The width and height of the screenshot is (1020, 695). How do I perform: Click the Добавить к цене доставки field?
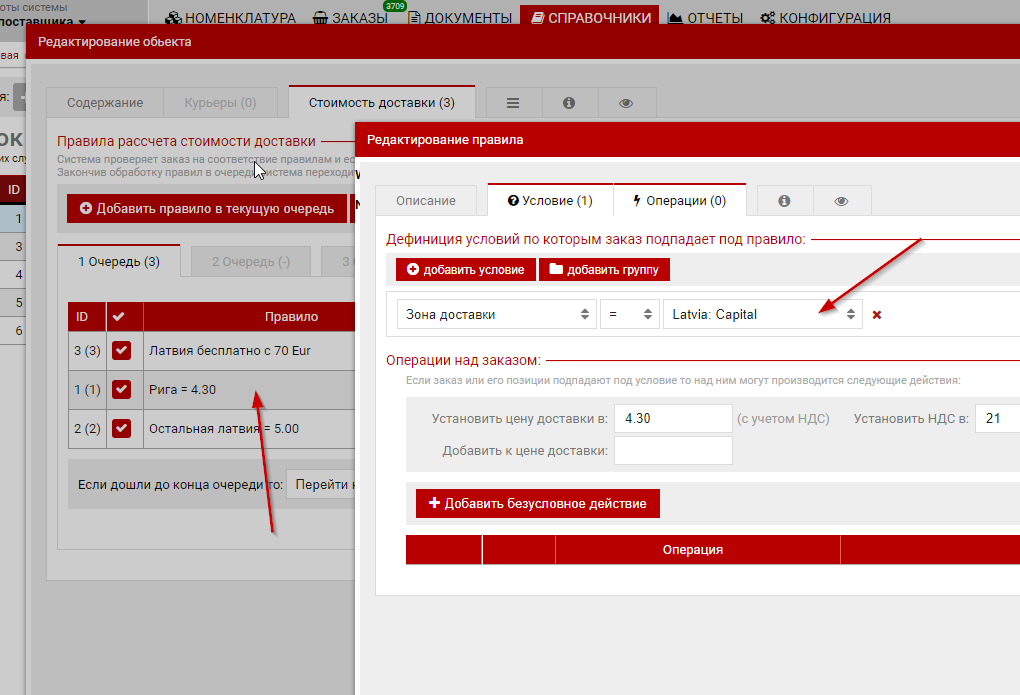(x=673, y=451)
